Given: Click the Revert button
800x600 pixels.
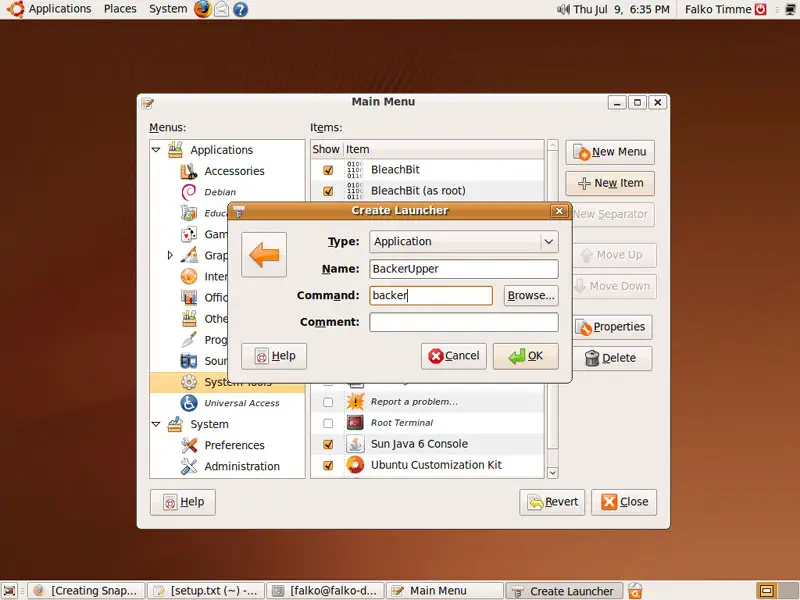Looking at the screenshot, I should [552, 502].
